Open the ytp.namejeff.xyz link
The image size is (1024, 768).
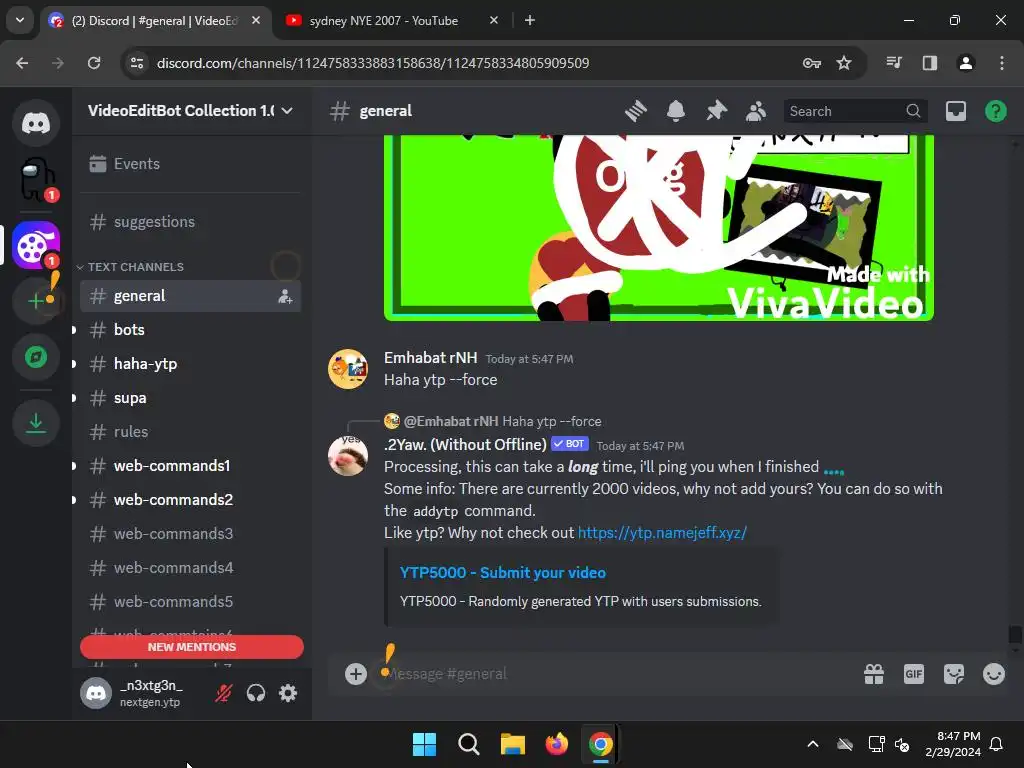point(662,533)
